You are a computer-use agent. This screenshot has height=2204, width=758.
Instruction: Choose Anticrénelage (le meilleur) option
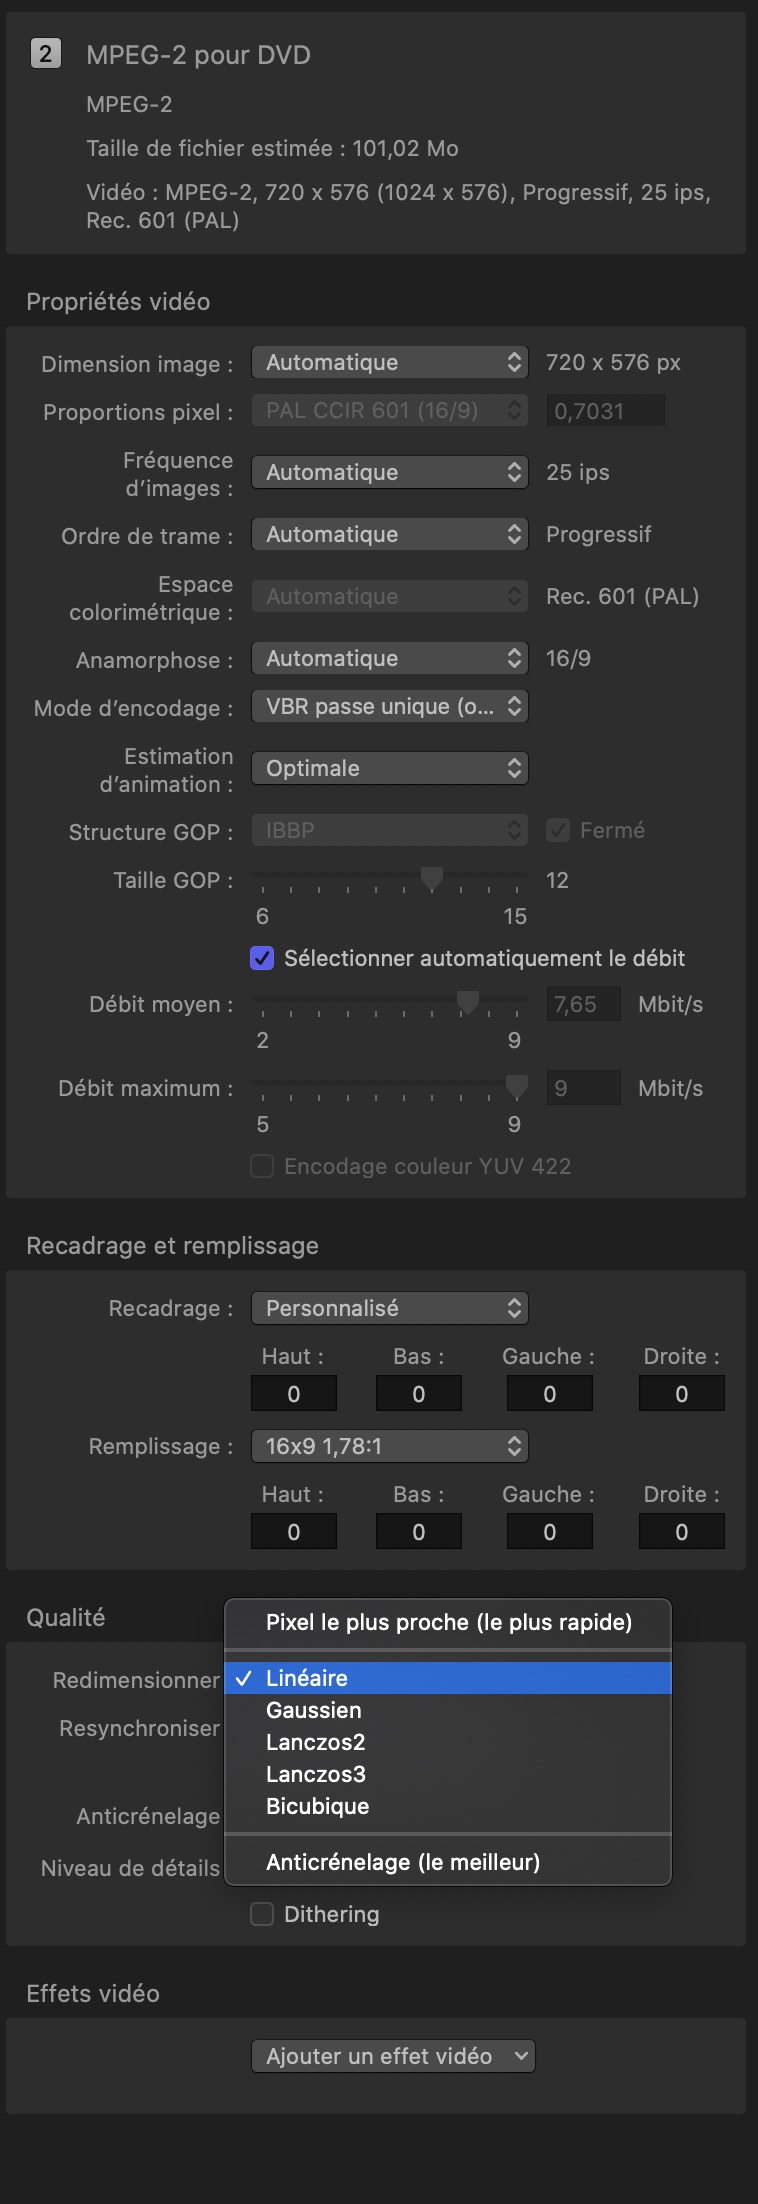403,1862
